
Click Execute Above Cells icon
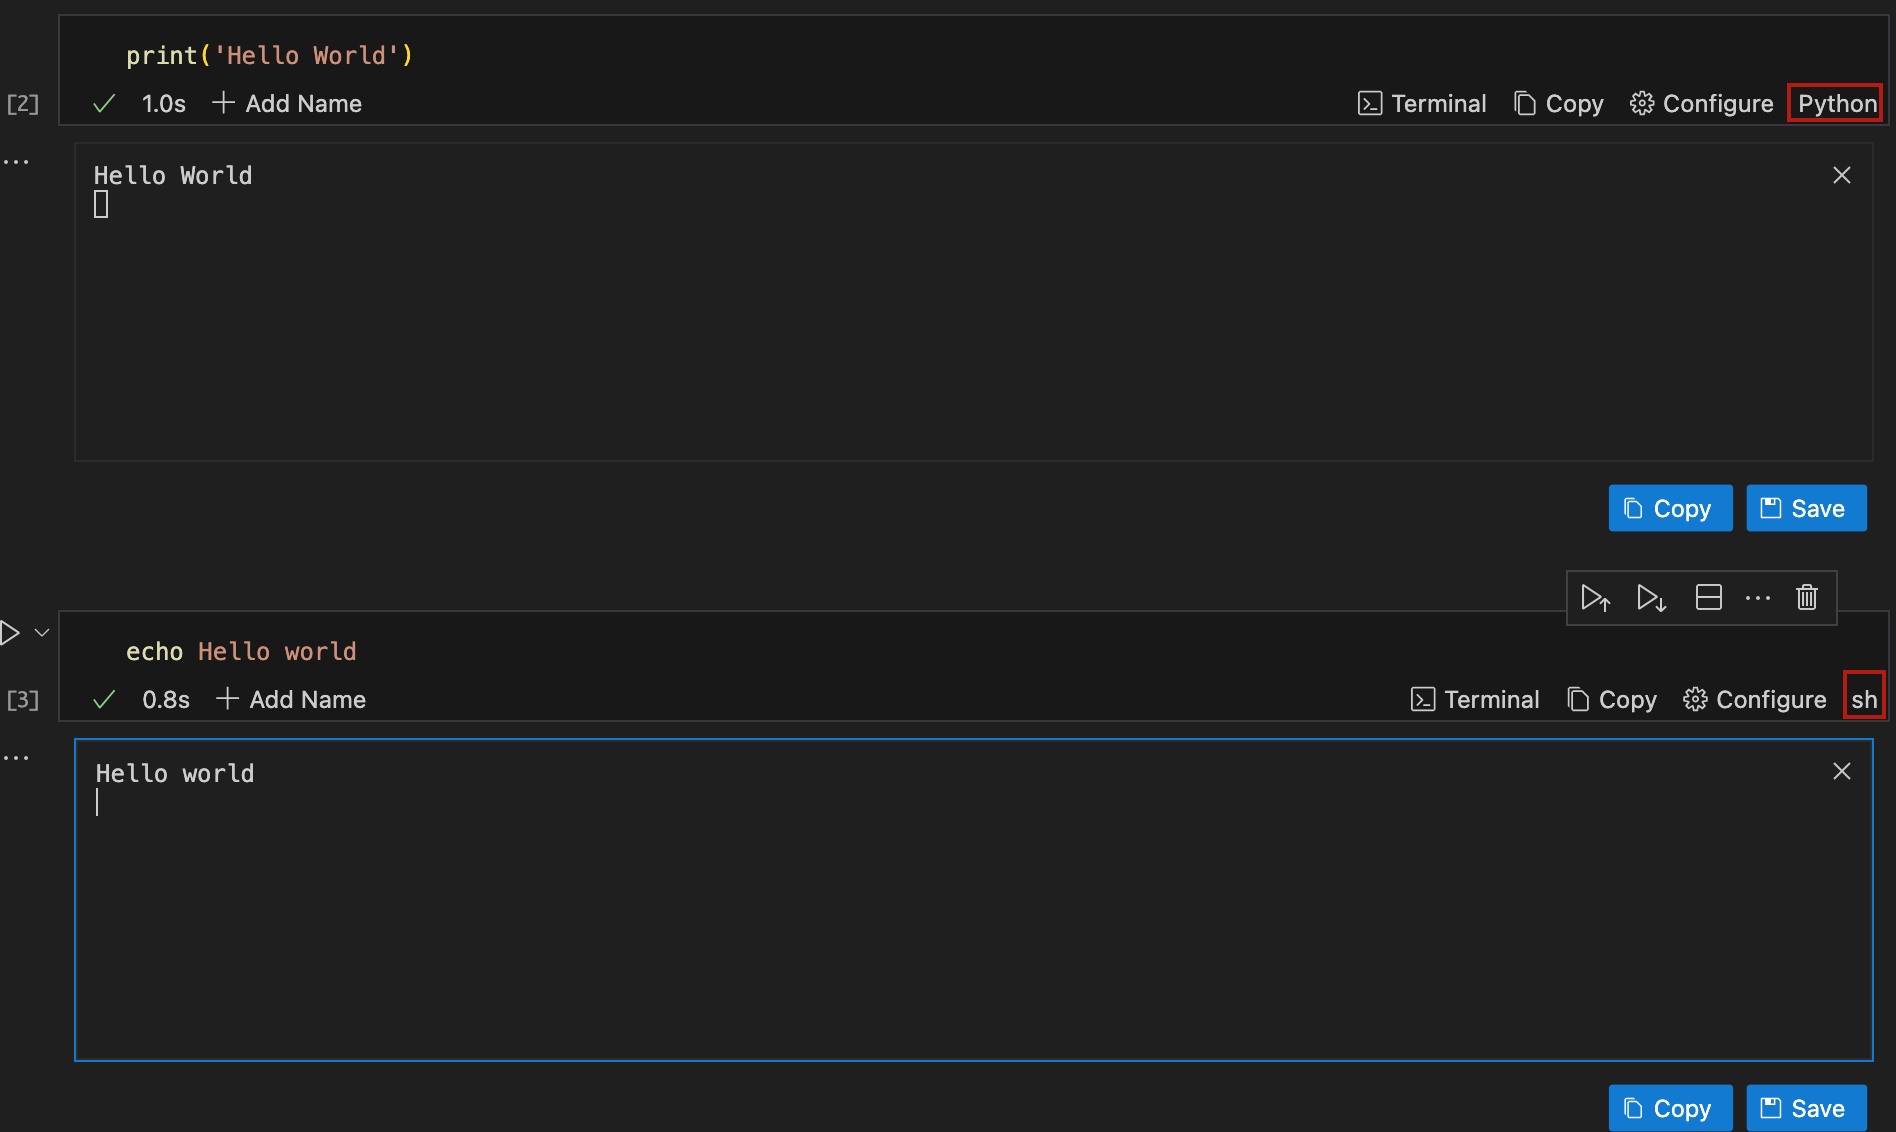coord(1595,598)
